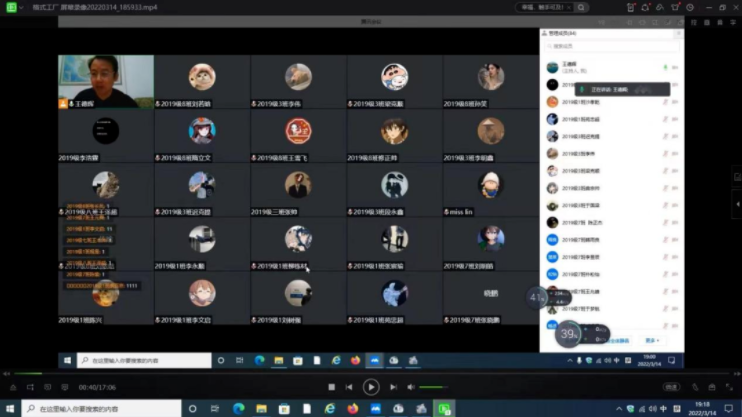Click the search magnifier in player title bar
742x417 pixels.
(581, 7)
